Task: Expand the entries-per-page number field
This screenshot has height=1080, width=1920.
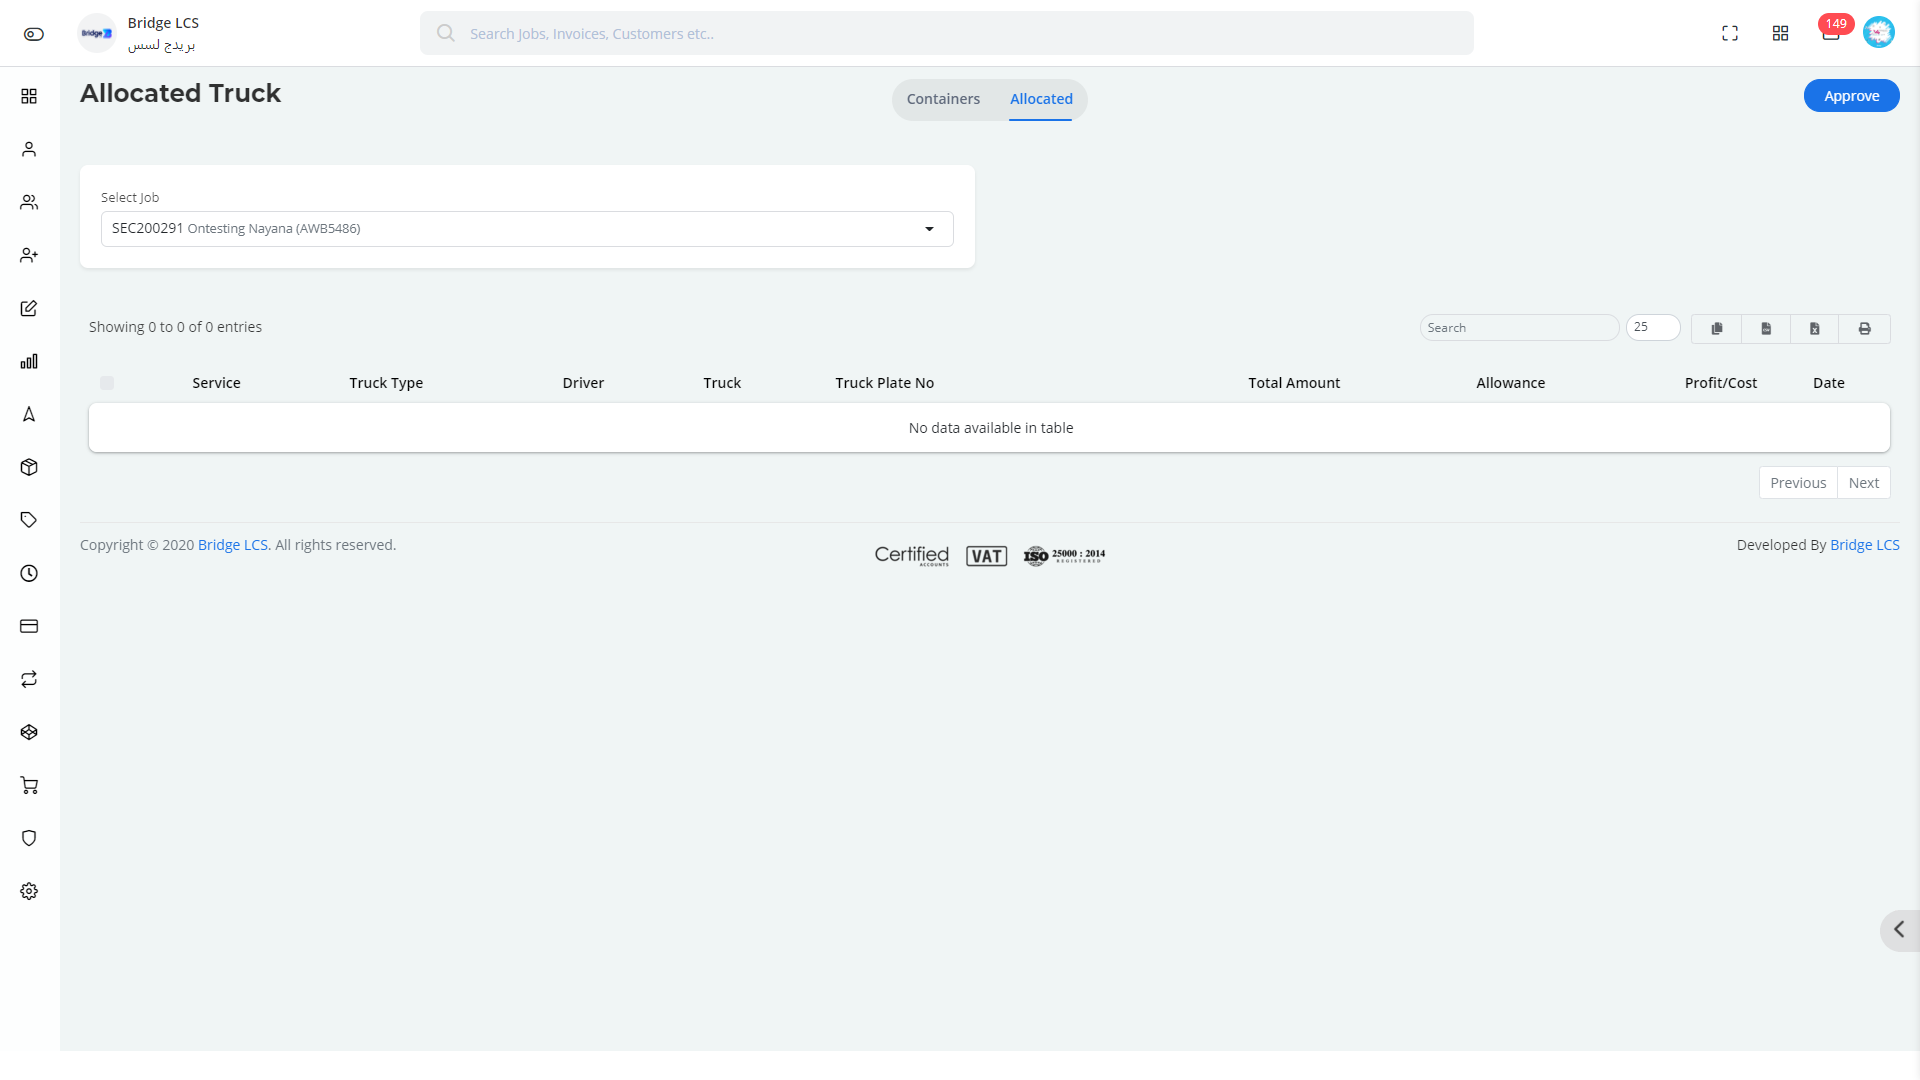Action: pyautogui.click(x=1652, y=326)
